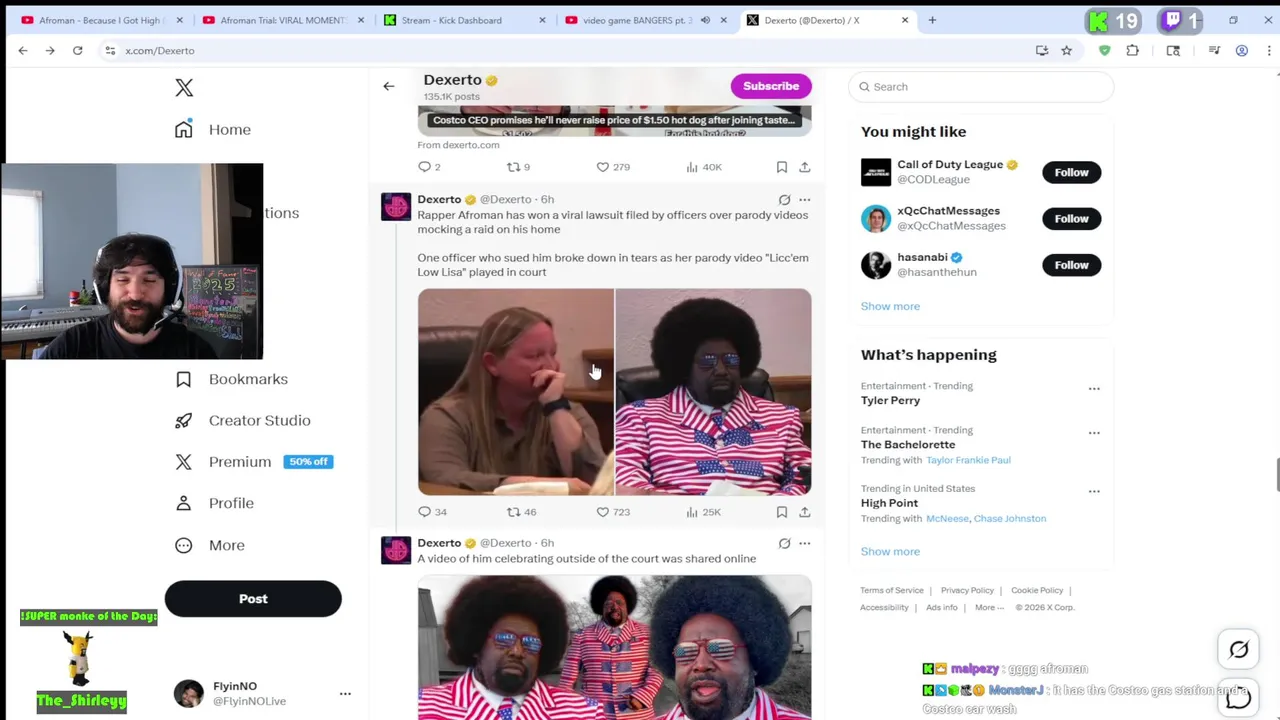Open more options on the celebration post
1280x720 pixels.
click(804, 544)
